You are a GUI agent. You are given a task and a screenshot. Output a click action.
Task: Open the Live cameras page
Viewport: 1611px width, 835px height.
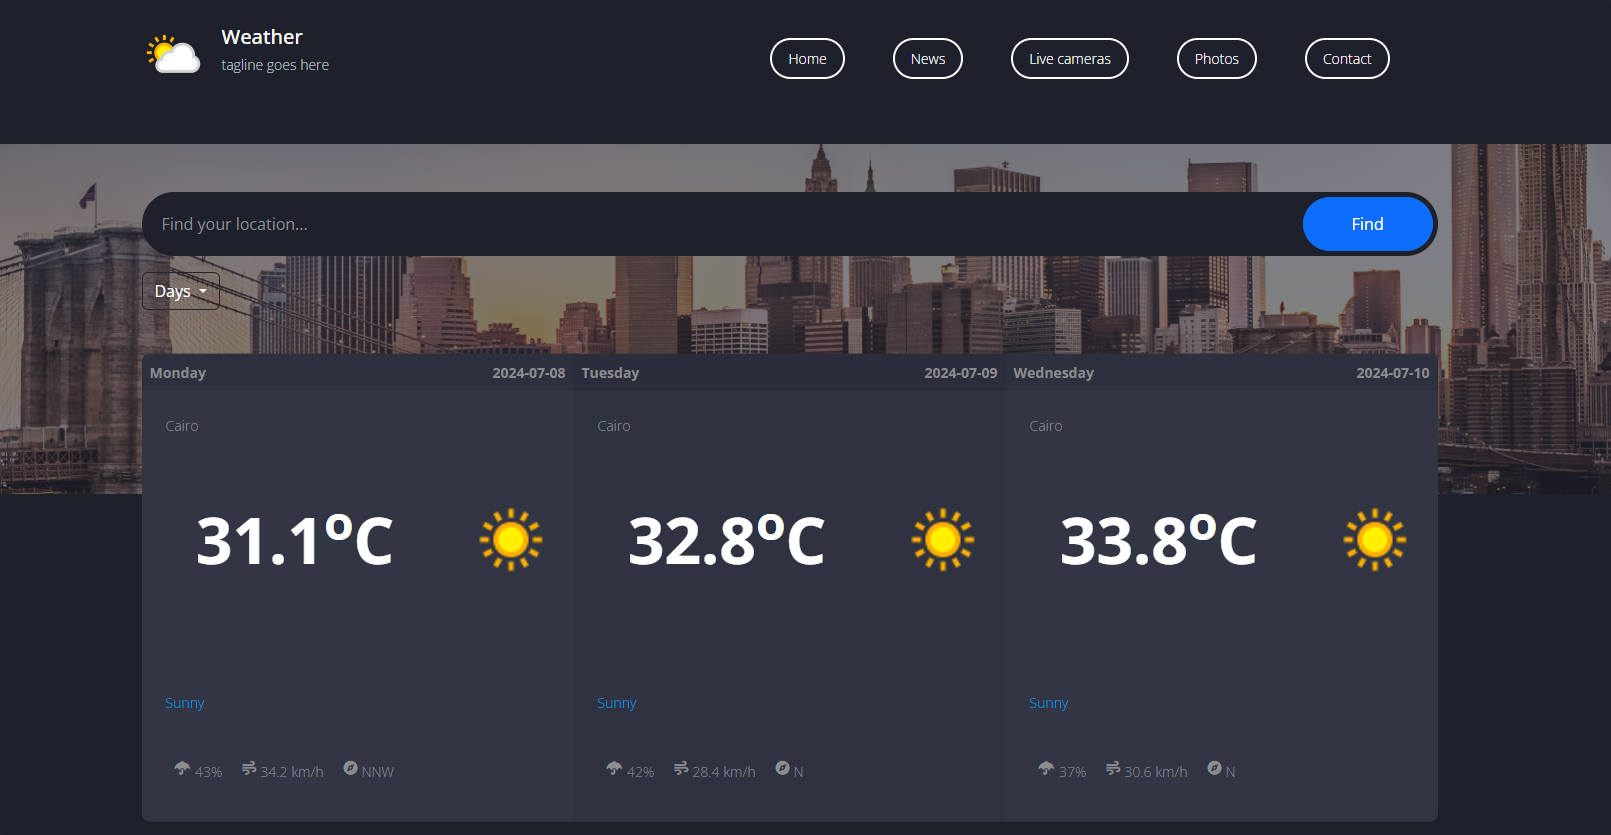tap(1070, 59)
